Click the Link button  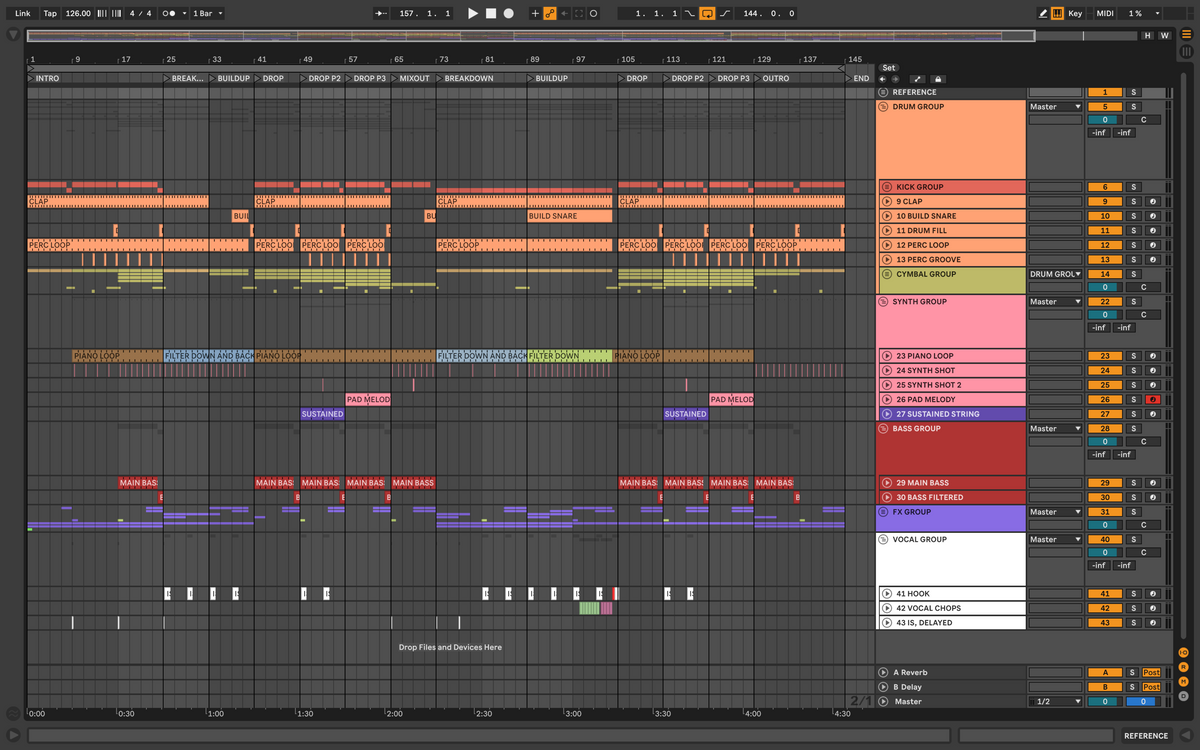click(22, 13)
